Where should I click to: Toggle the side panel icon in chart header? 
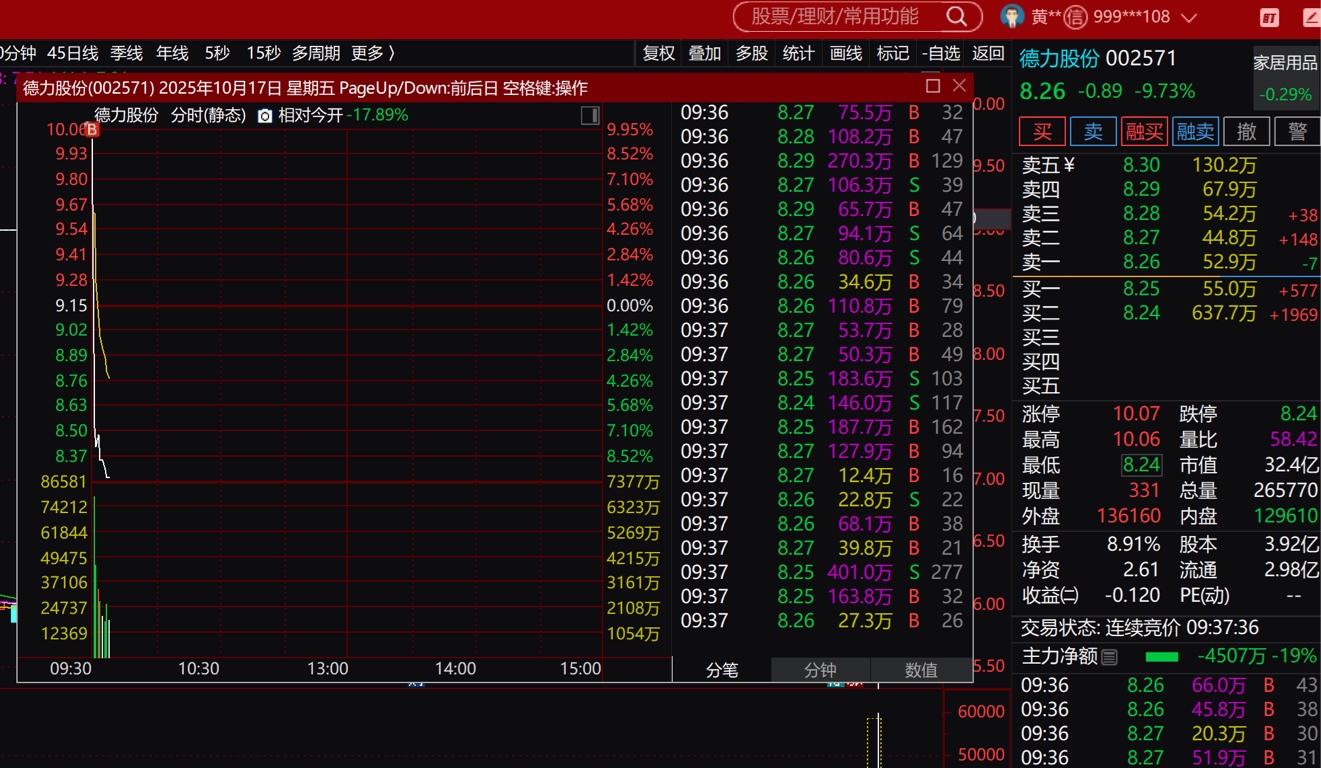tap(590, 116)
